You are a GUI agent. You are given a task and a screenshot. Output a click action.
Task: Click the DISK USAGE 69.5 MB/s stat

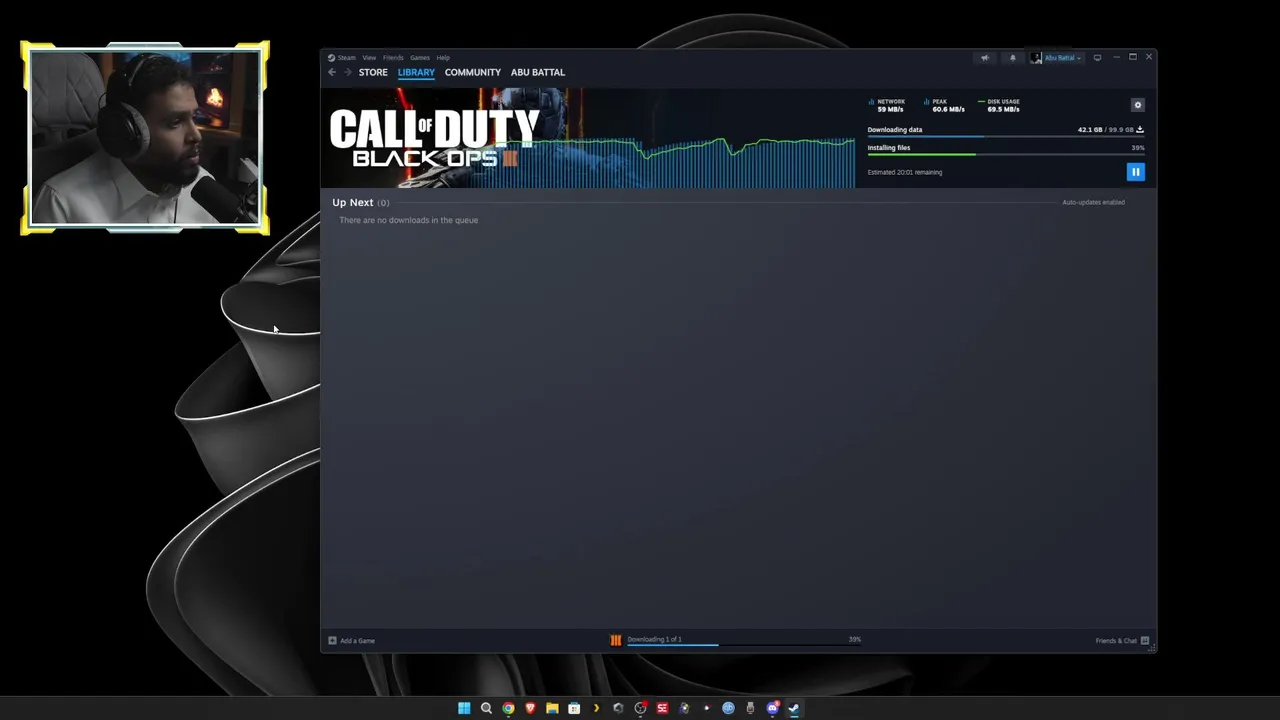[1000, 105]
